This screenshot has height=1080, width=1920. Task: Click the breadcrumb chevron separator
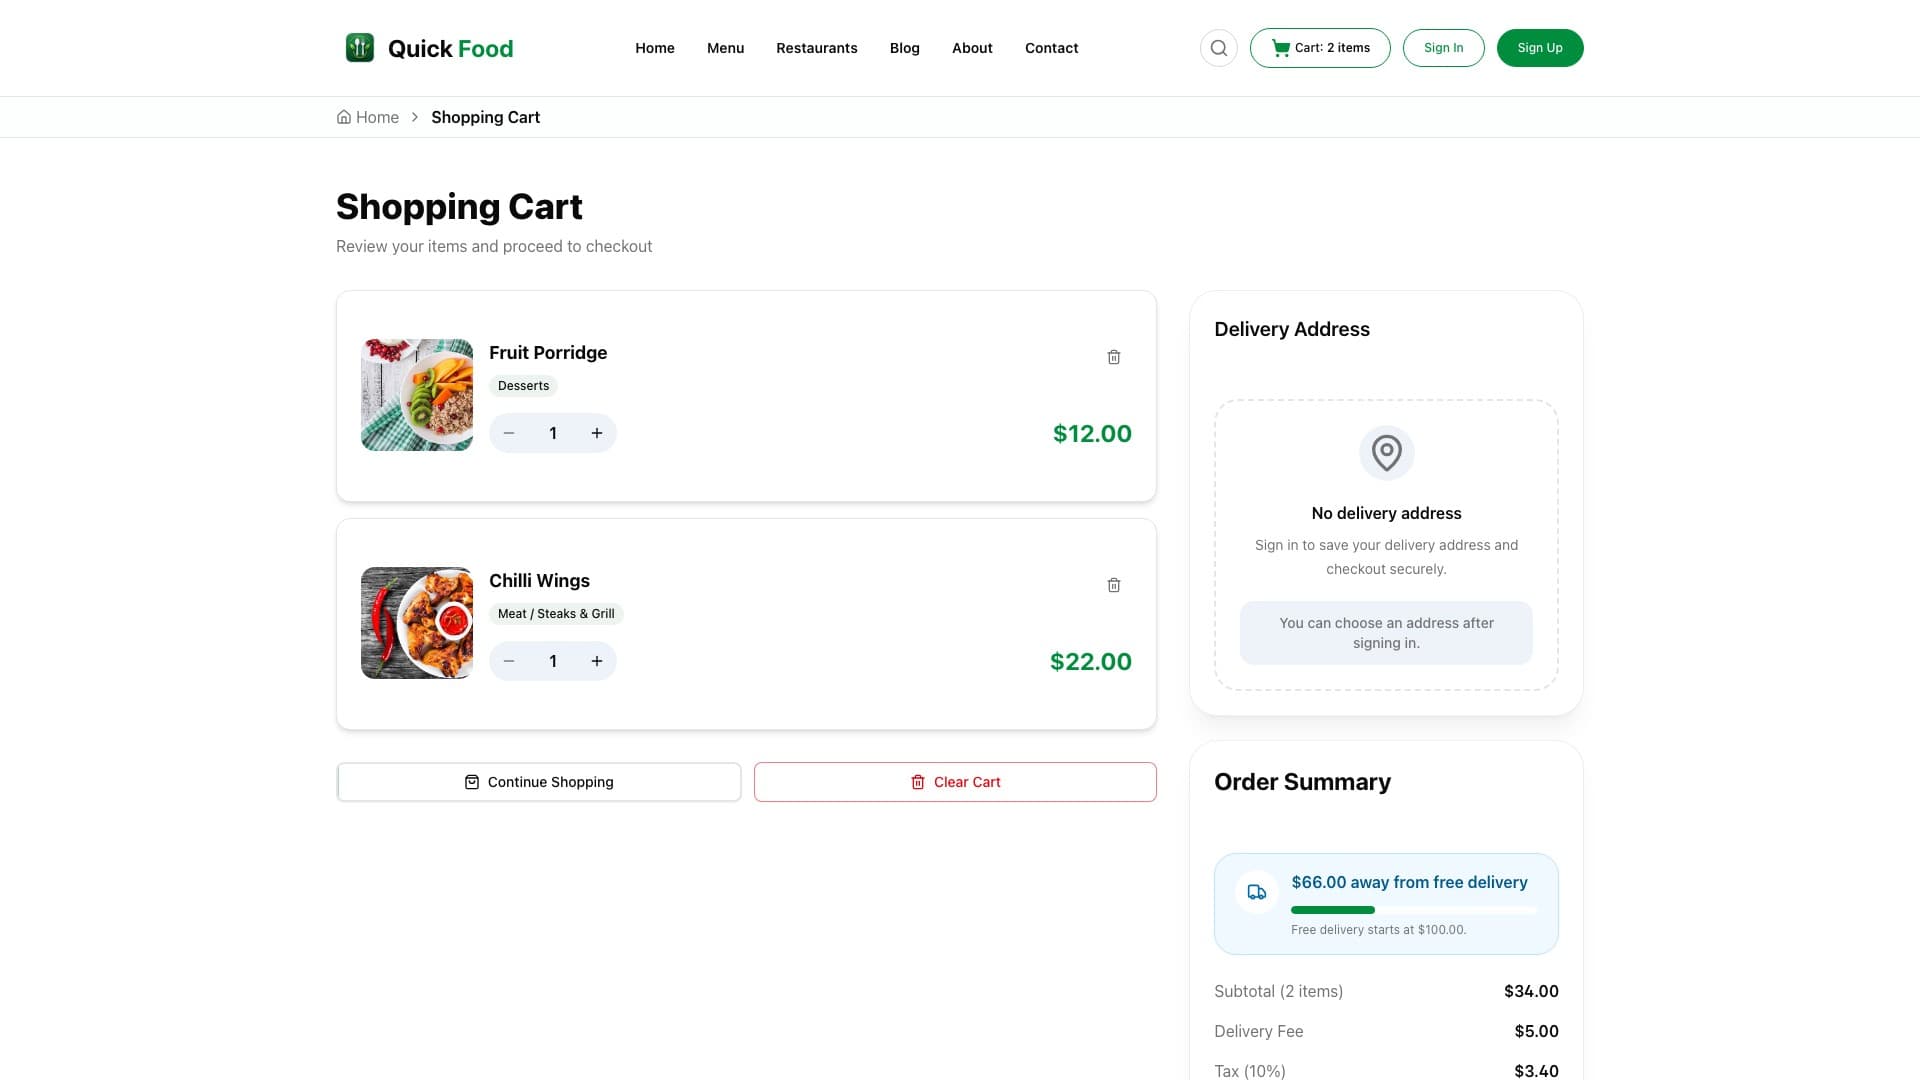[x=415, y=117]
